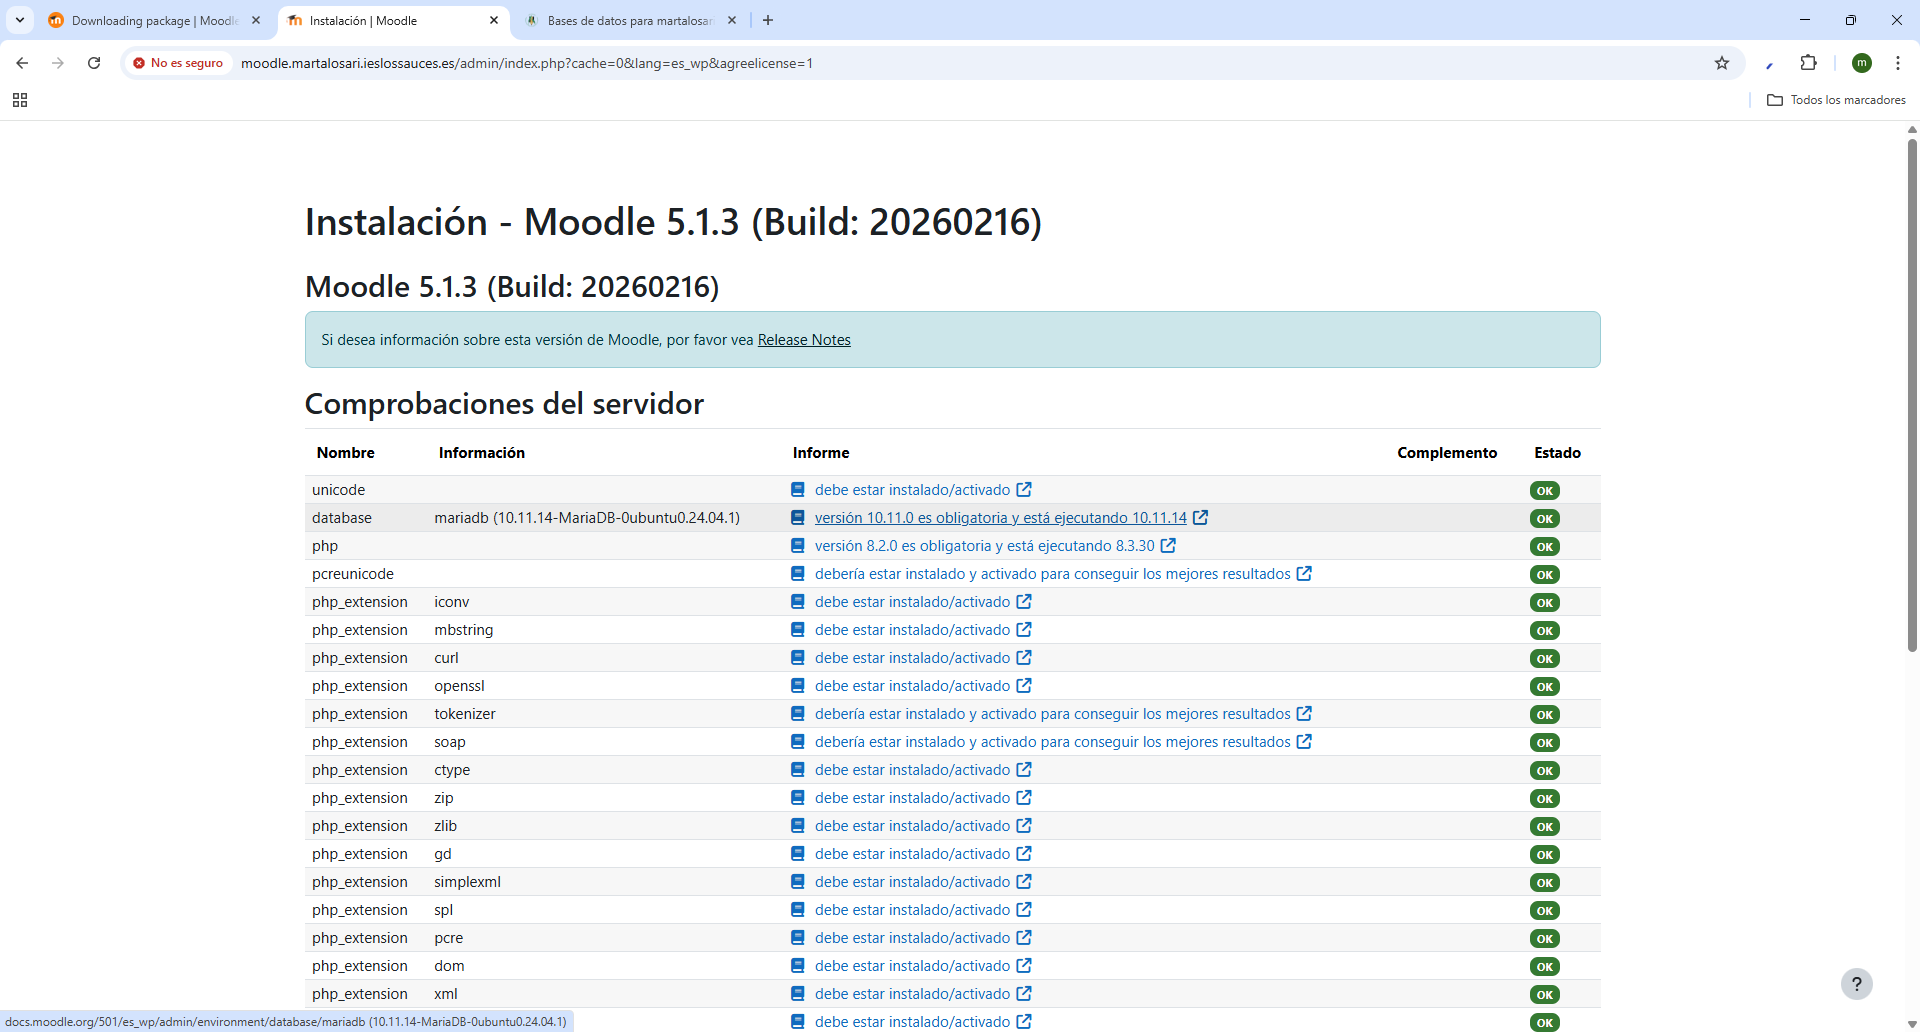1920x1032 pixels.
Task: Reload the Moodle installation page
Action: coord(94,63)
